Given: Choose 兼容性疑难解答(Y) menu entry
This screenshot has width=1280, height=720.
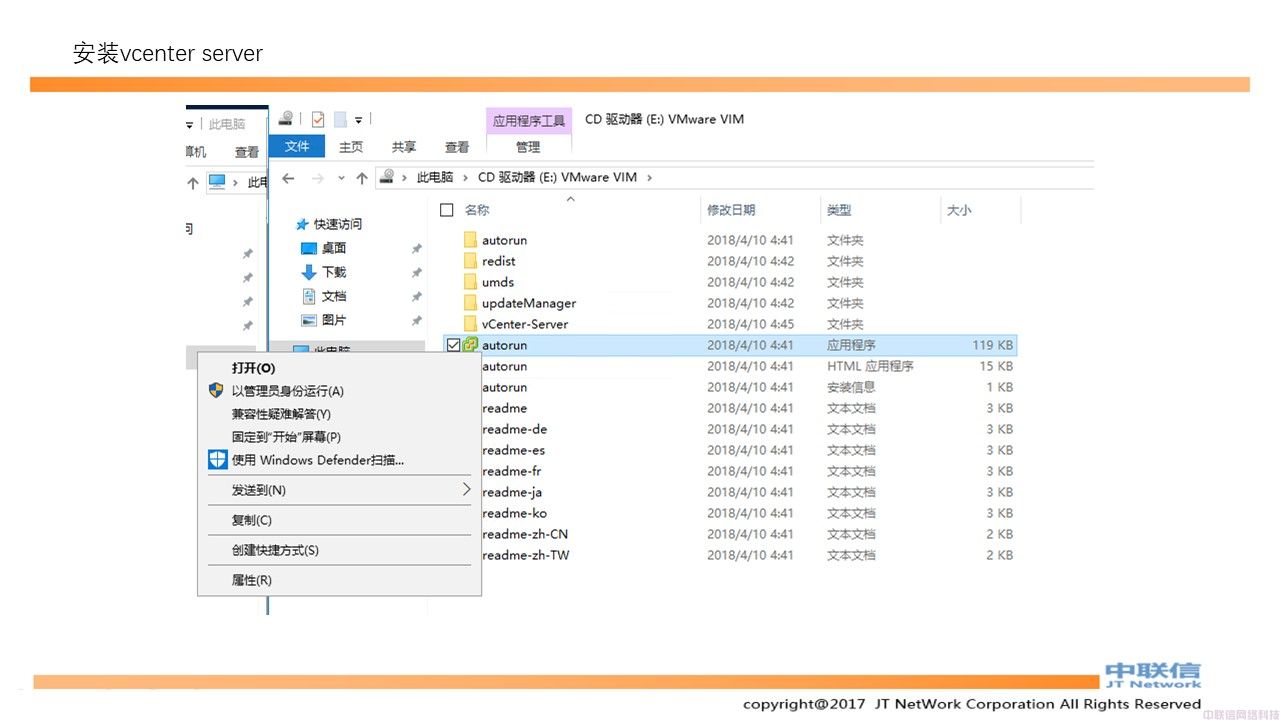Looking at the screenshot, I should click(x=339, y=414).
